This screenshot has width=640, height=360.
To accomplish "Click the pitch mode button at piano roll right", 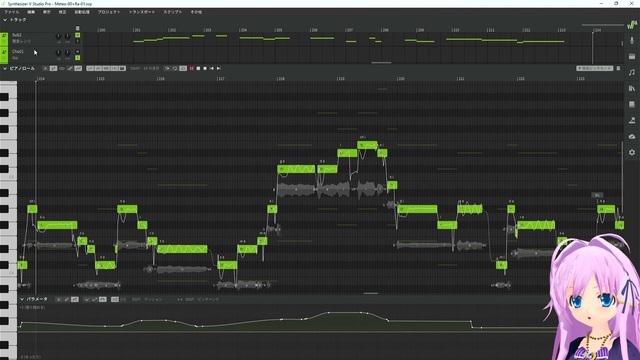I will tap(594, 68).
